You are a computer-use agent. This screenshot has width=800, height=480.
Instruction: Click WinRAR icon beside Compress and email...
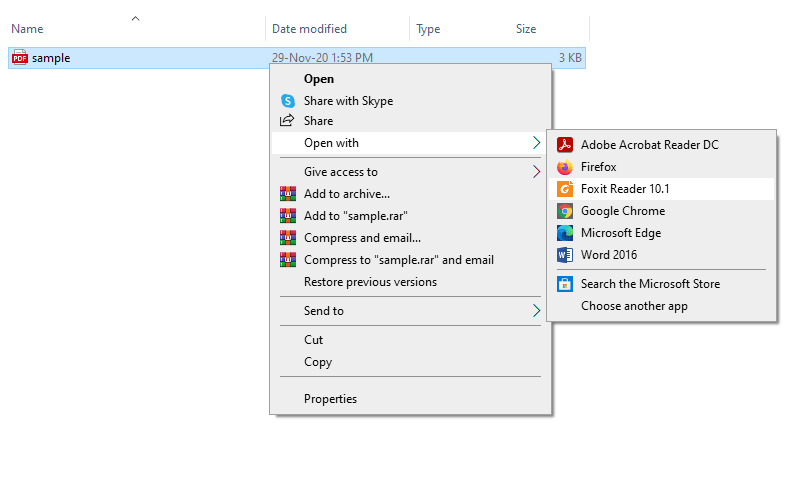pos(288,238)
